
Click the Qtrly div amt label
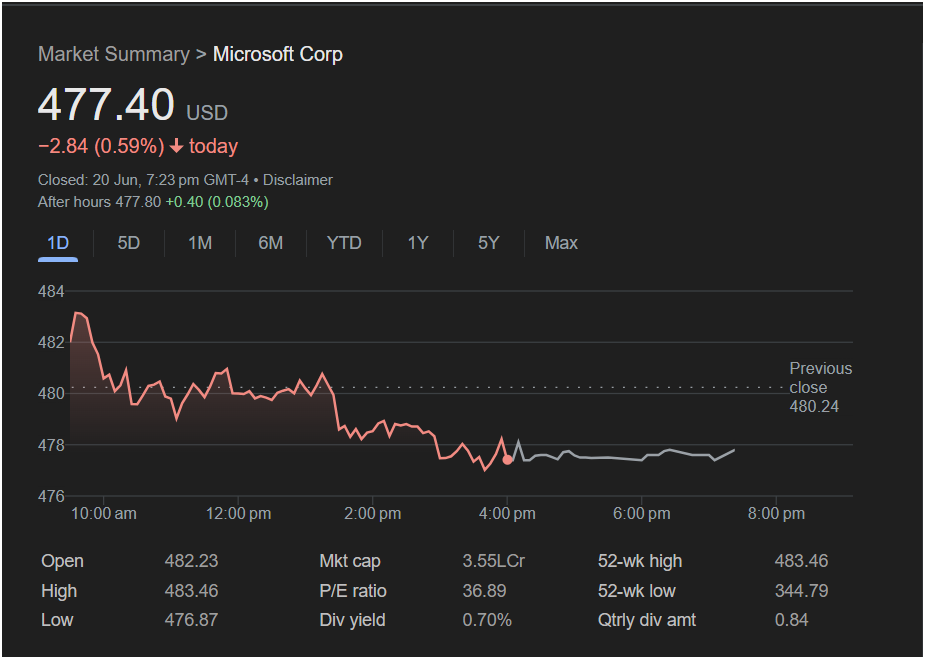(647, 620)
